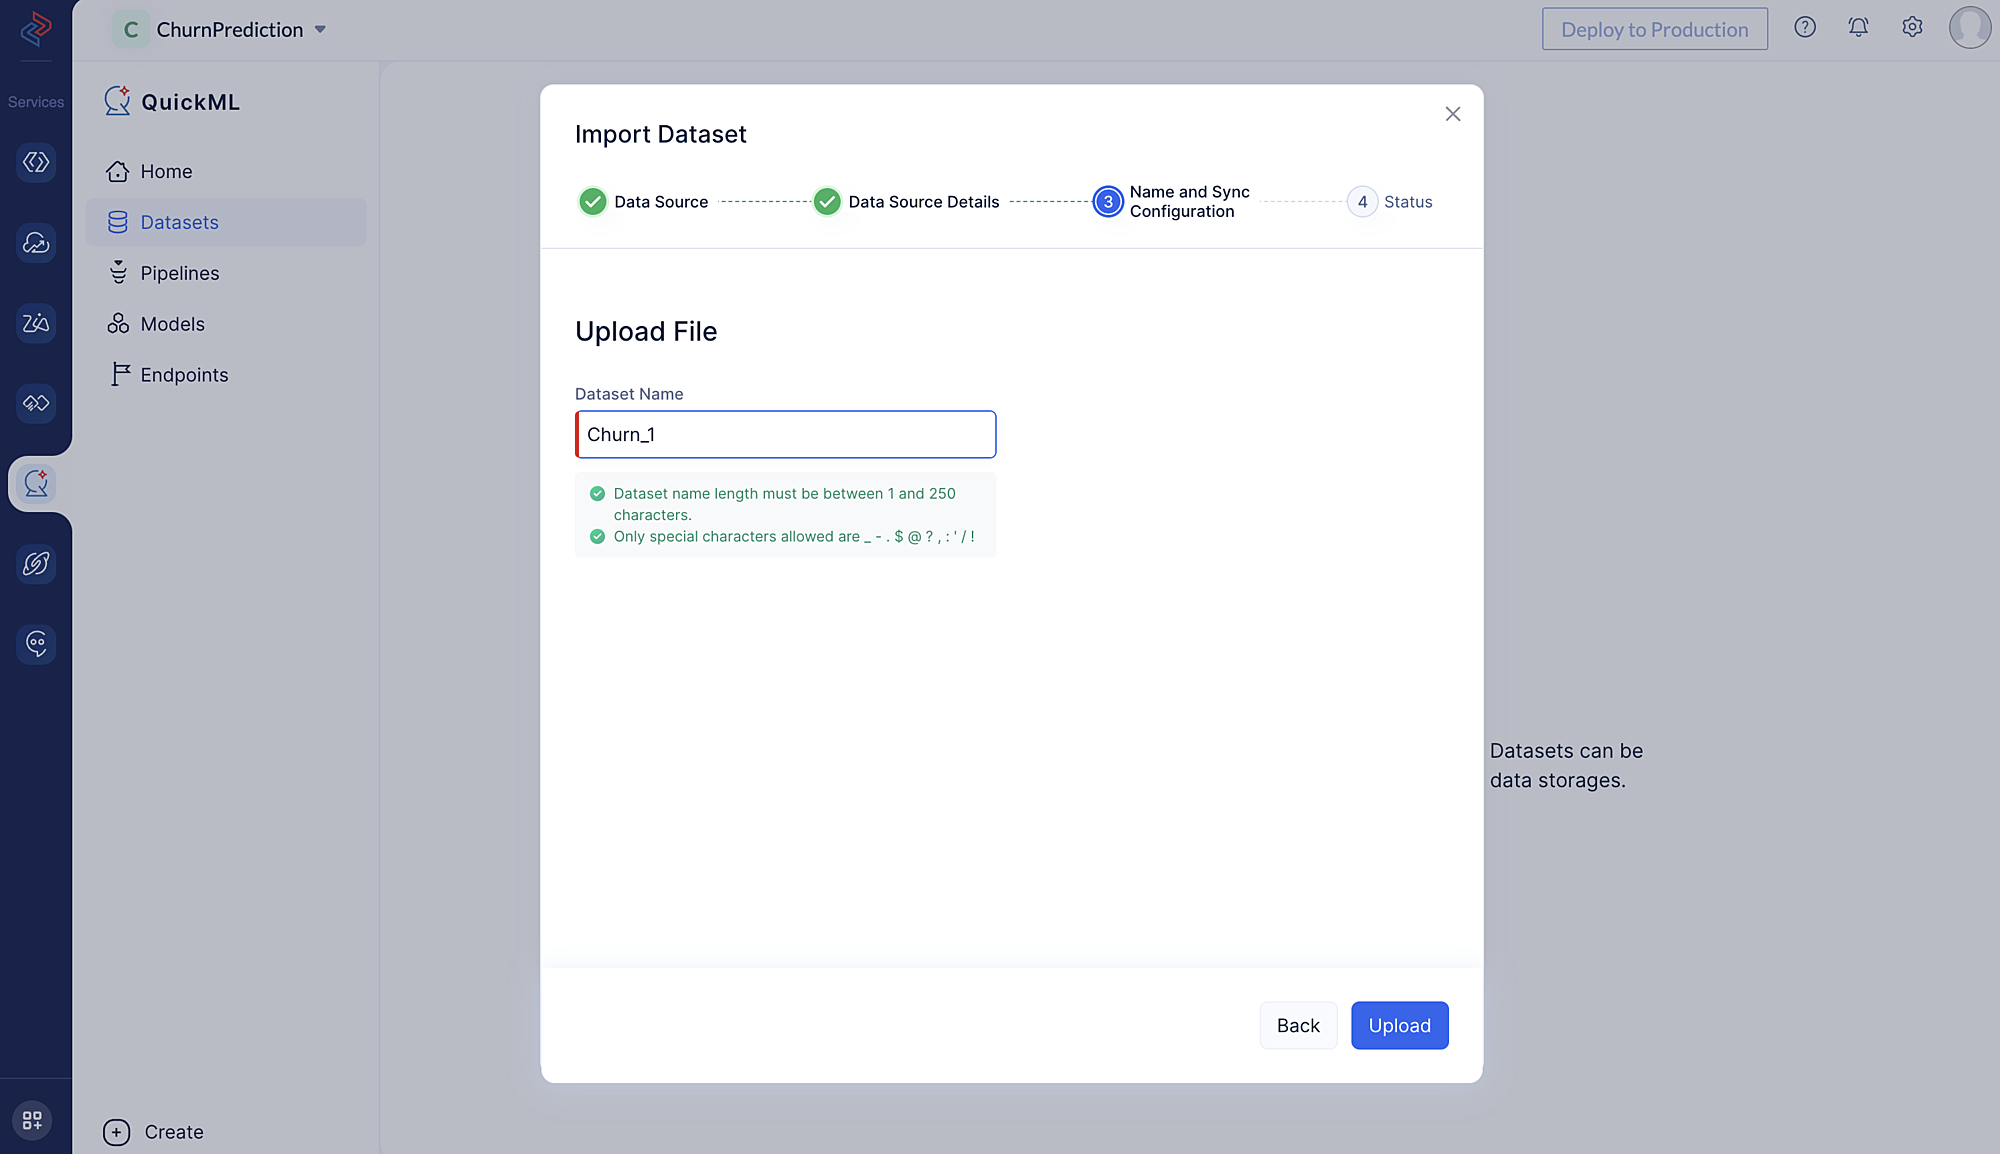Click the Upload button to proceed

1400,1025
